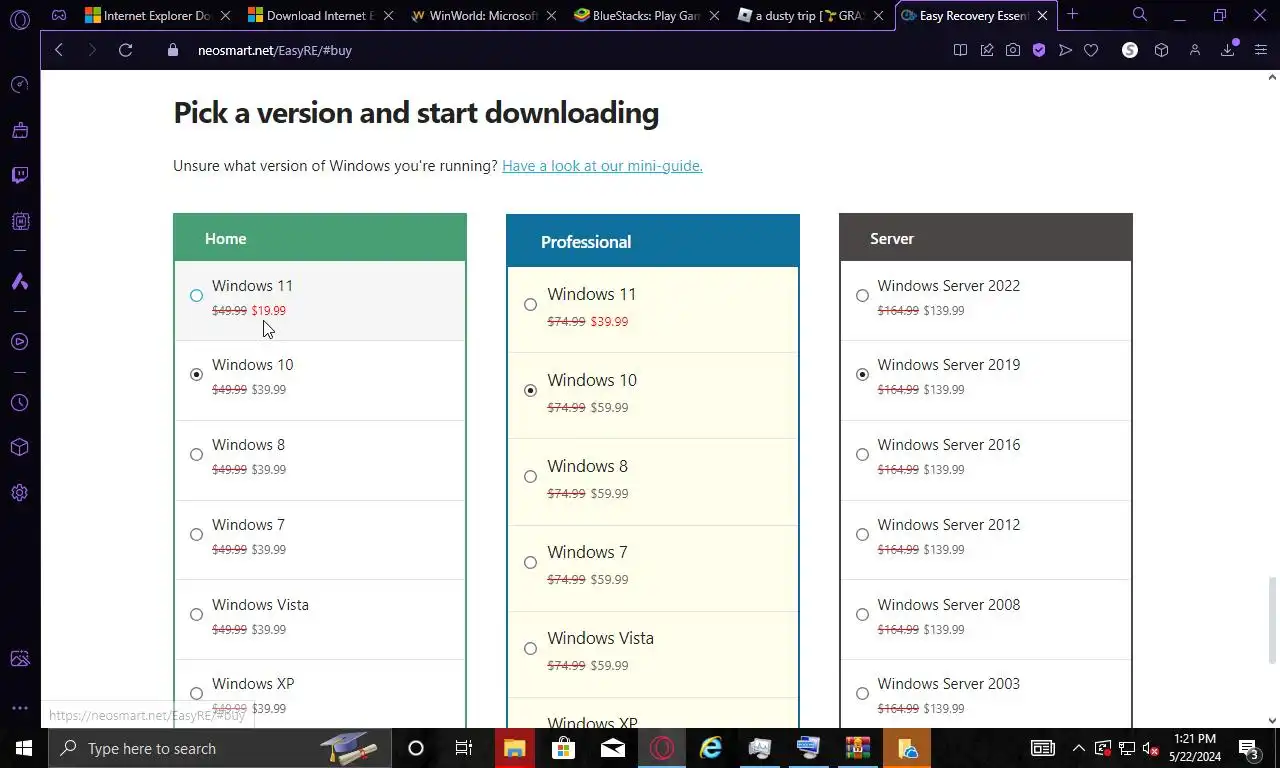Click the Professional plan header

pyautogui.click(x=653, y=241)
